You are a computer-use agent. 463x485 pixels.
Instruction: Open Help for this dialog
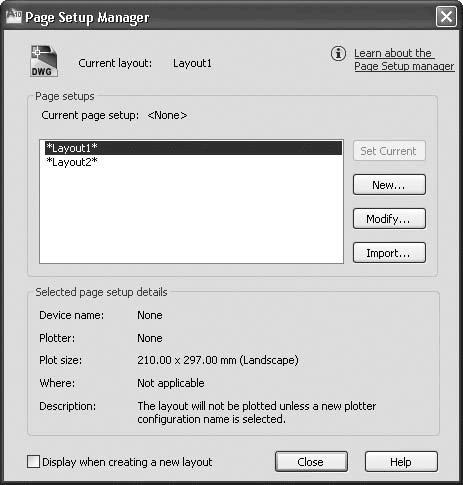point(401,462)
